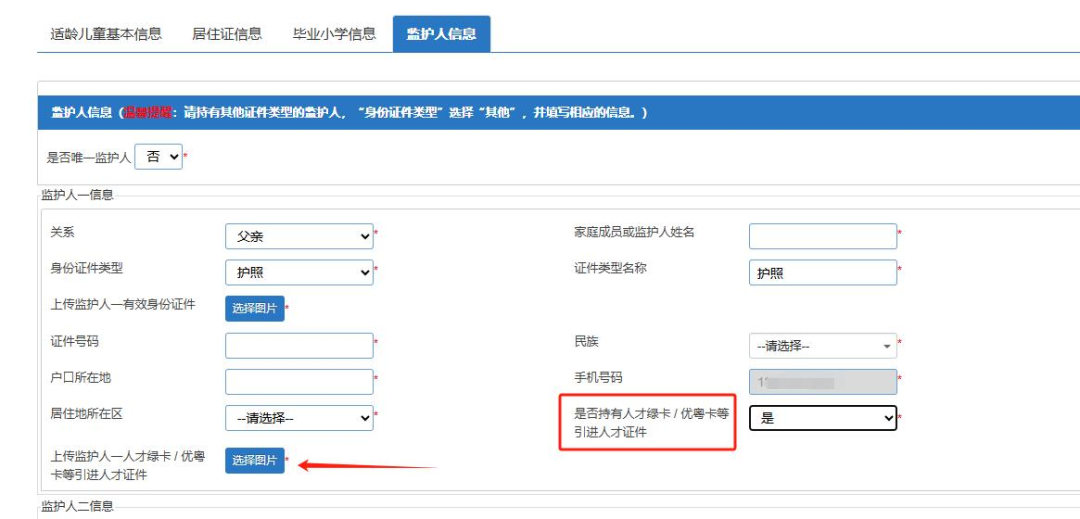Image resolution: width=1080 pixels, height=519 pixels.
Task: Switch to the 适龄儿童基本信息 tab
Action: (x=106, y=34)
